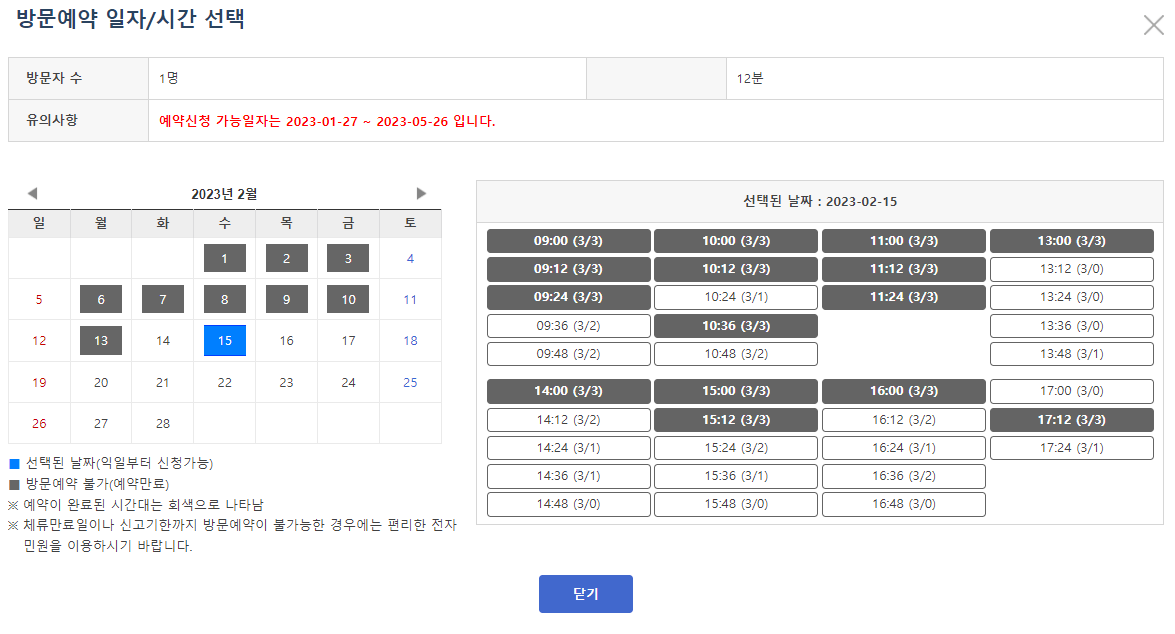Select the 14:48 time slot
Screen dimensions: 1175x634
coord(568,504)
